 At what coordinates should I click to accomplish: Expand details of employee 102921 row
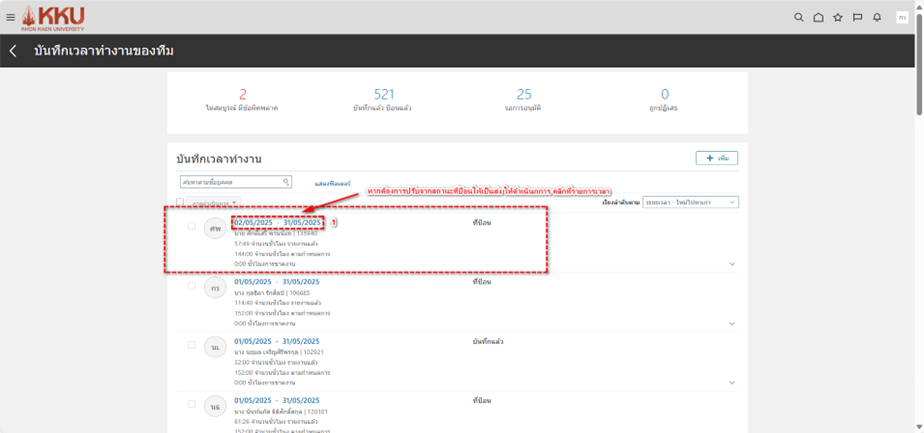pyautogui.click(x=732, y=383)
